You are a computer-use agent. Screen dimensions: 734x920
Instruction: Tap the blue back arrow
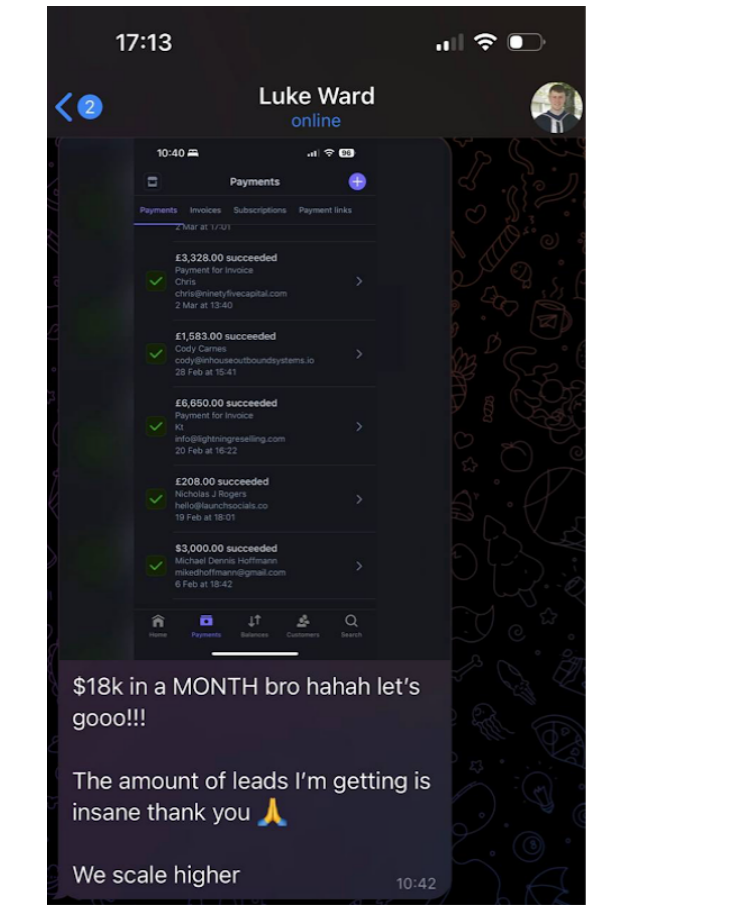(x=64, y=107)
